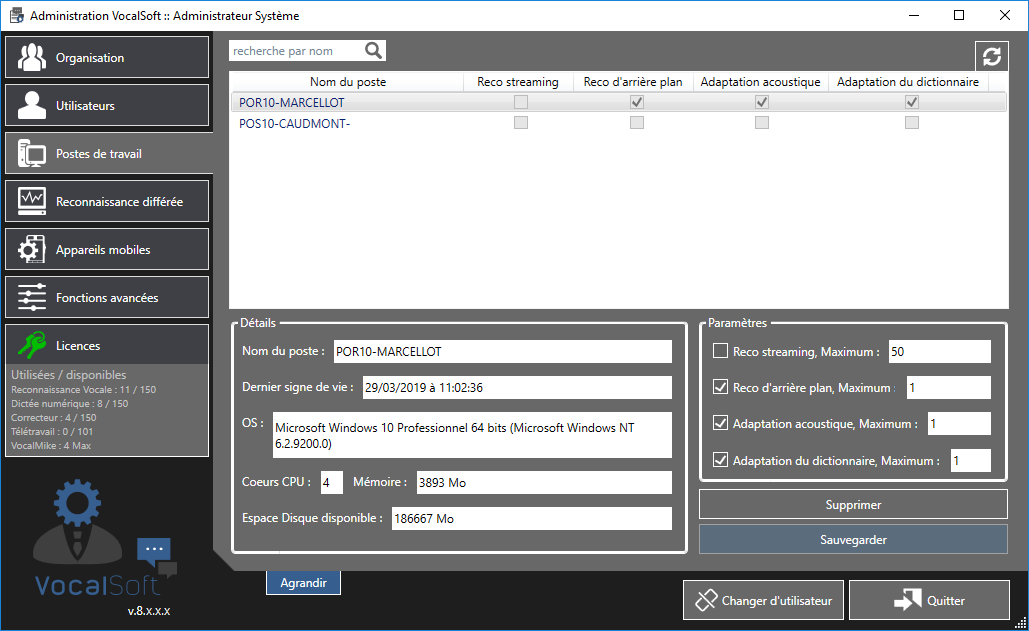
Task: Sort by Adaptation acoustique column header
Action: coord(760,81)
